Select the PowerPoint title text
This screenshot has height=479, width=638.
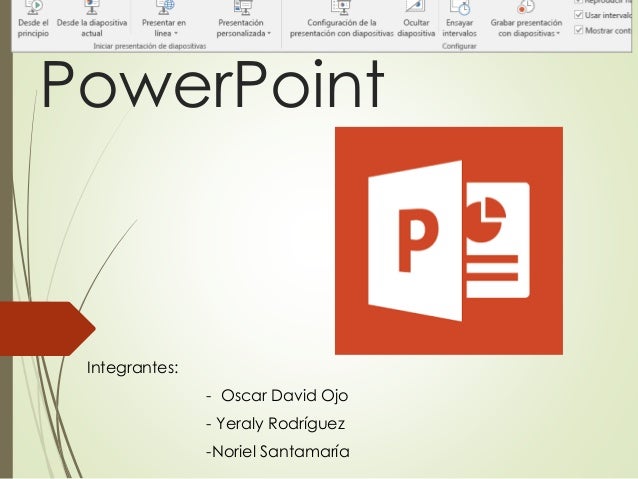coord(212,84)
